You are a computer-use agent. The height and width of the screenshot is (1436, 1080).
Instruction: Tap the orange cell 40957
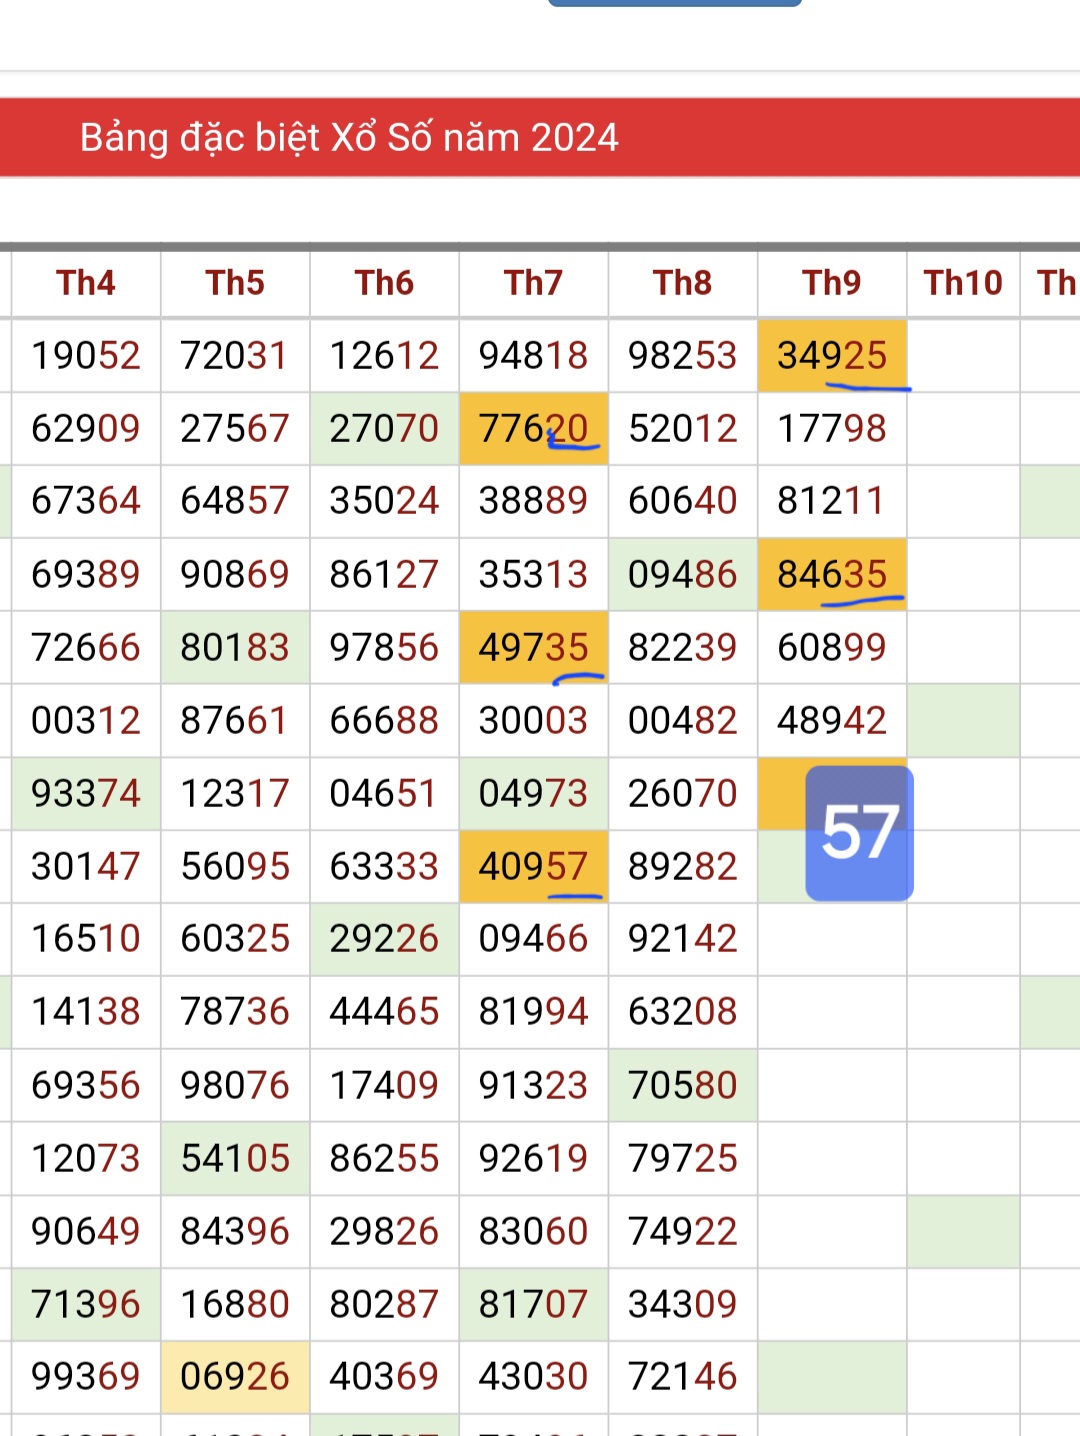(533, 866)
